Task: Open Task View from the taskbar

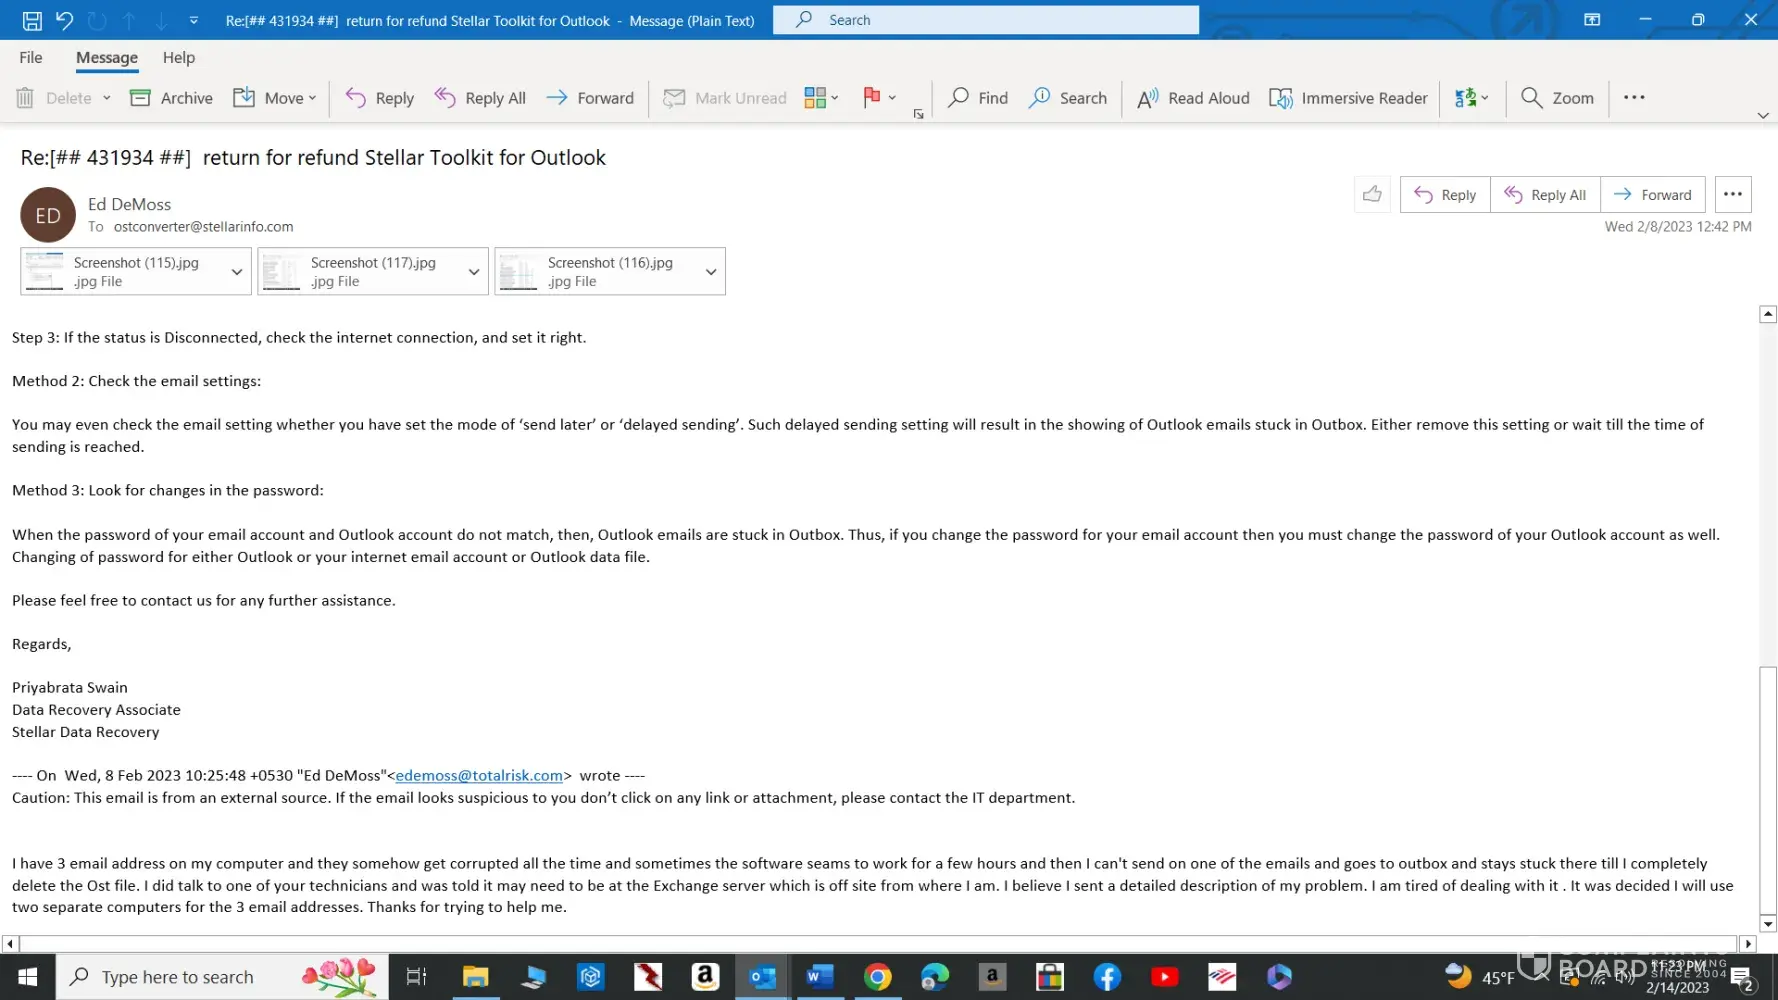Action: (417, 977)
